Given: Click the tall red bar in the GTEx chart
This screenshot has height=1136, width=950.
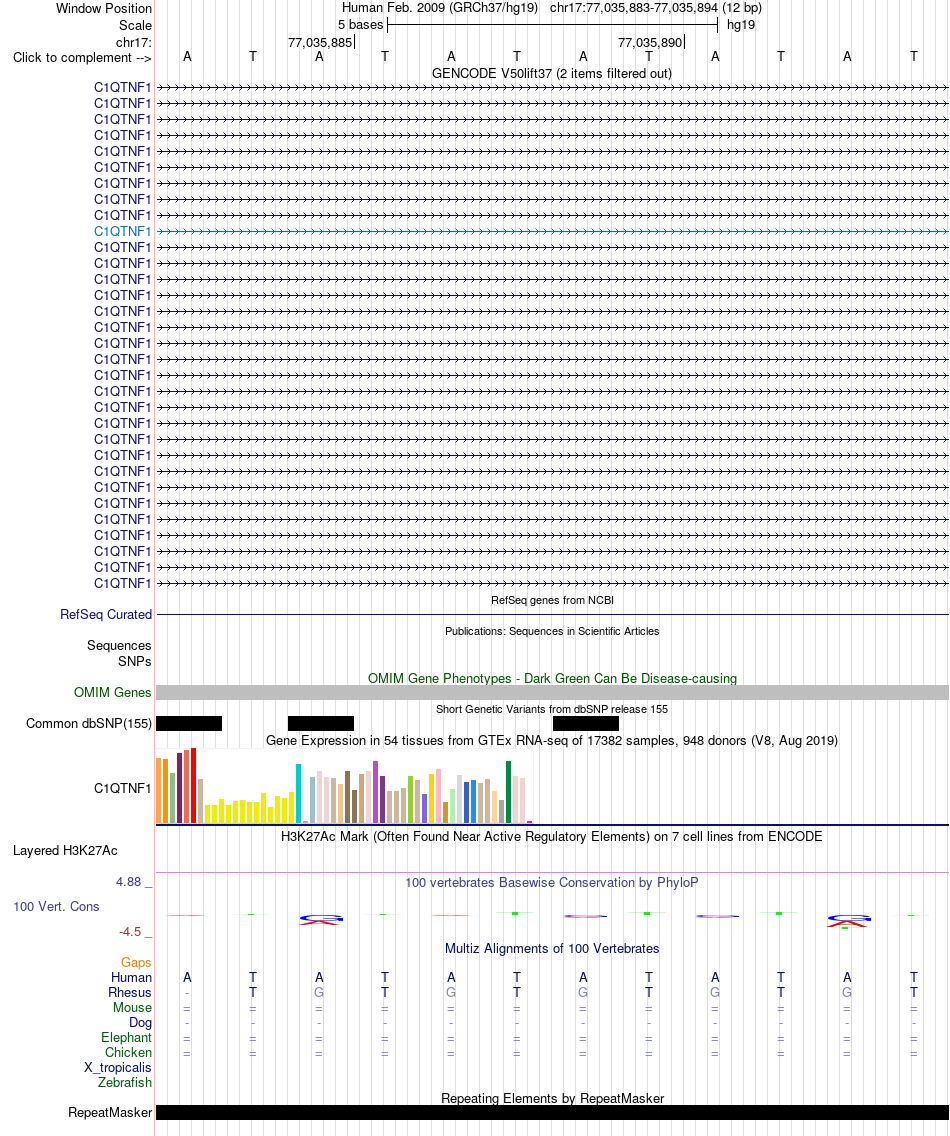Looking at the screenshot, I should point(193,786).
